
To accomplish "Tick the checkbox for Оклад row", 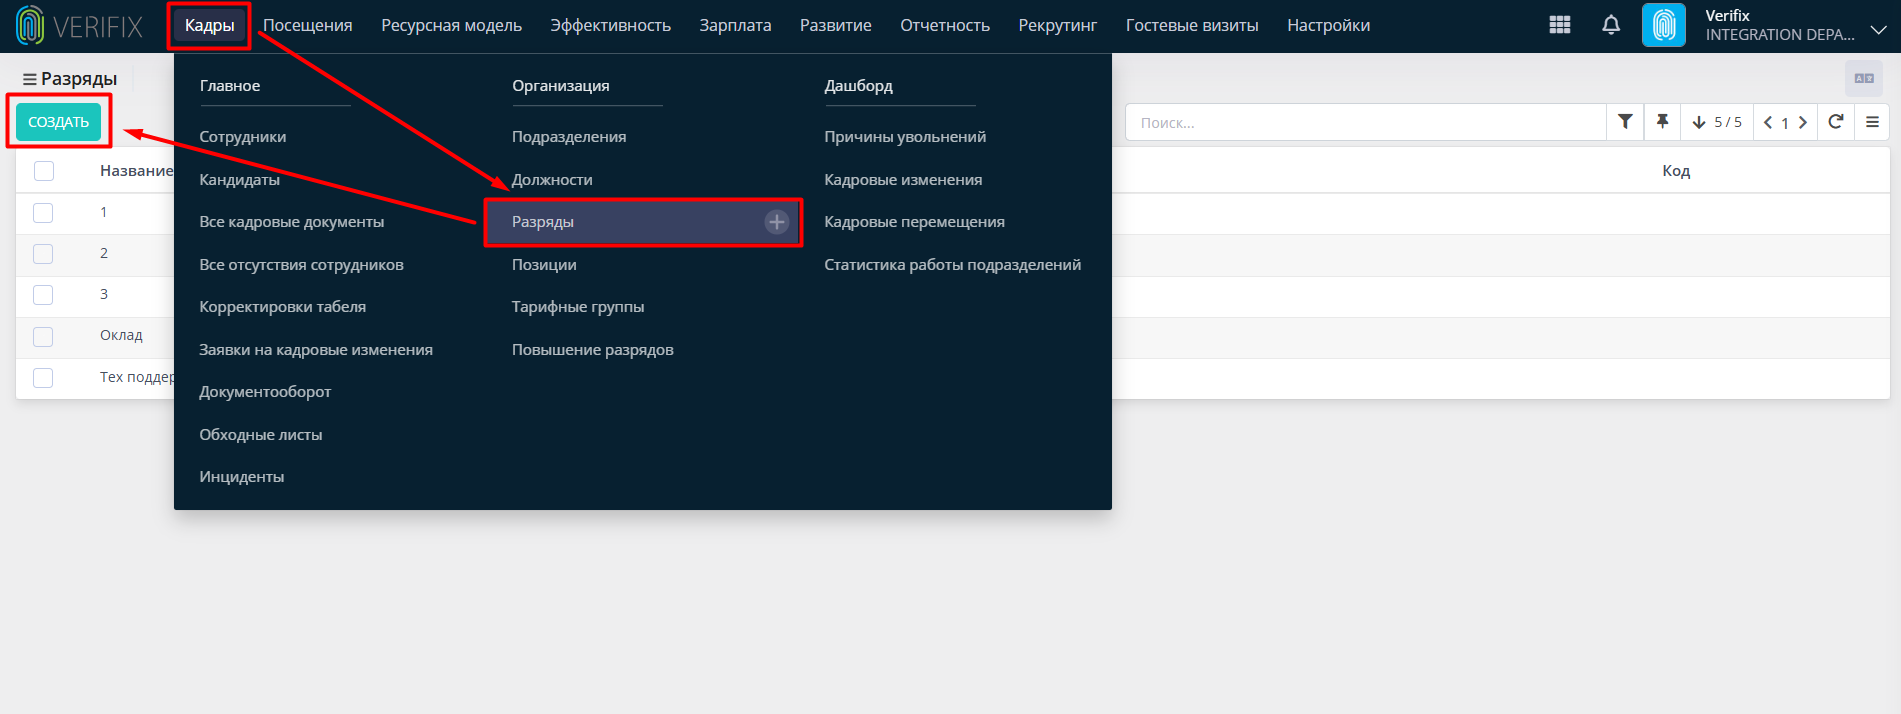I will (43, 337).
